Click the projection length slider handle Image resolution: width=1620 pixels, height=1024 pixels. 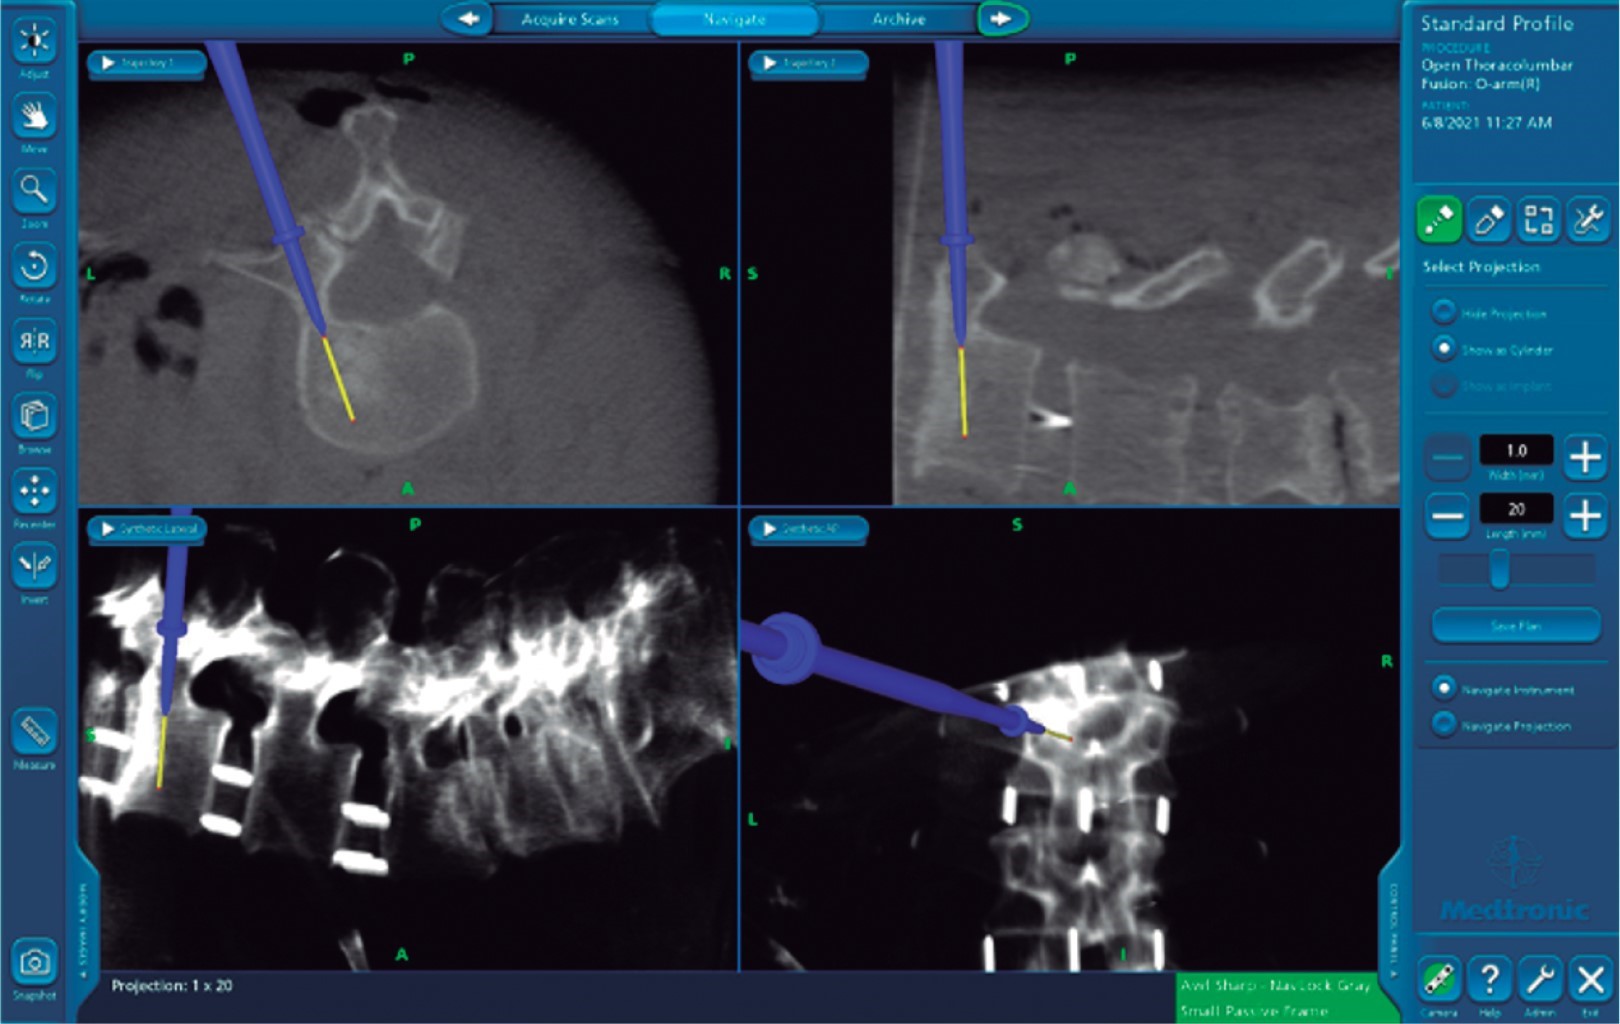coord(1499,569)
